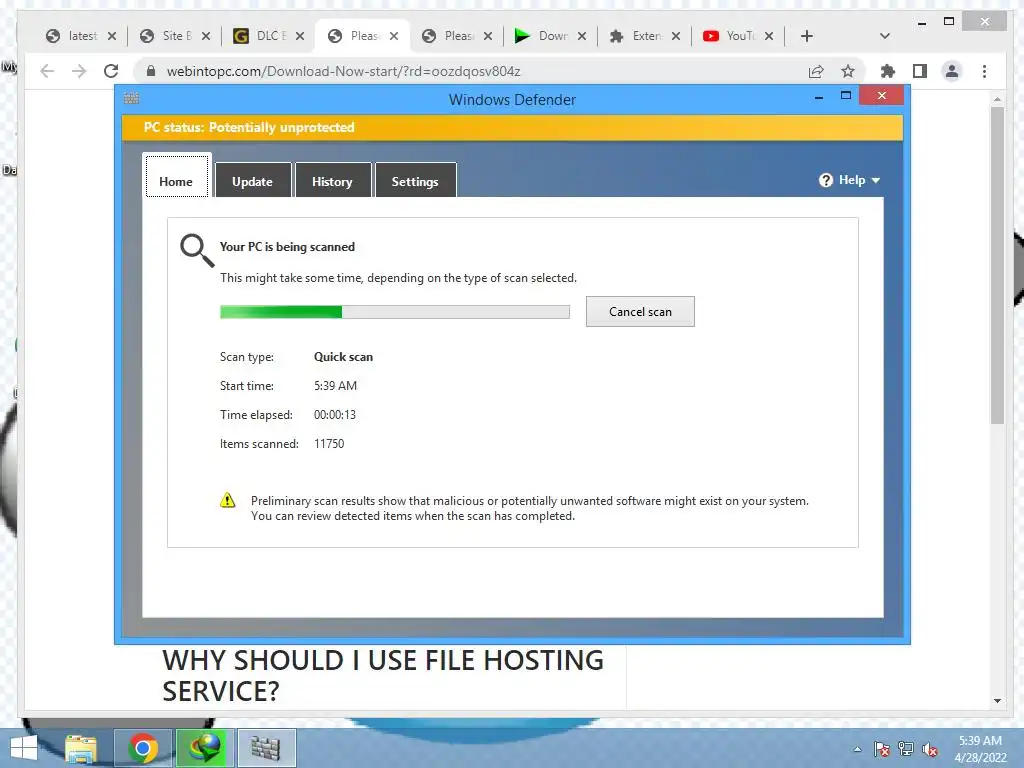Close the 'Down' tab
1024x768 pixels.
click(x=582, y=36)
